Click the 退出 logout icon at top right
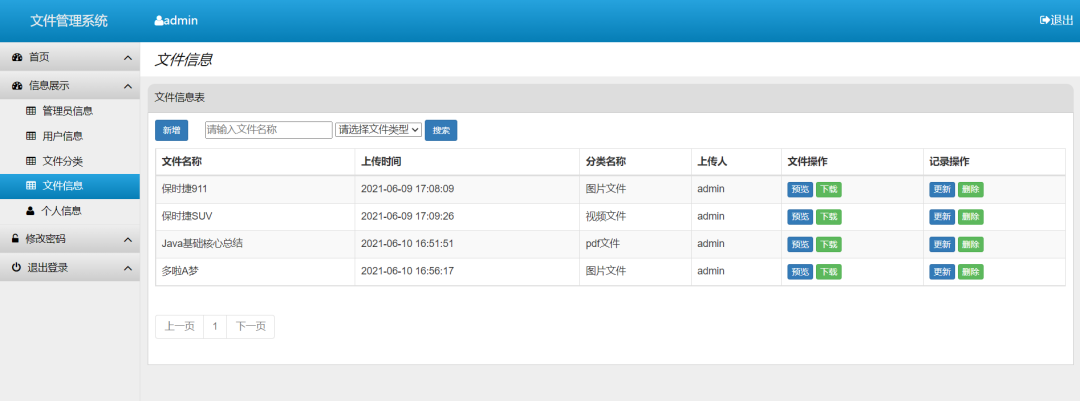Screen dimensions: 1080x401 (x=1044, y=21)
